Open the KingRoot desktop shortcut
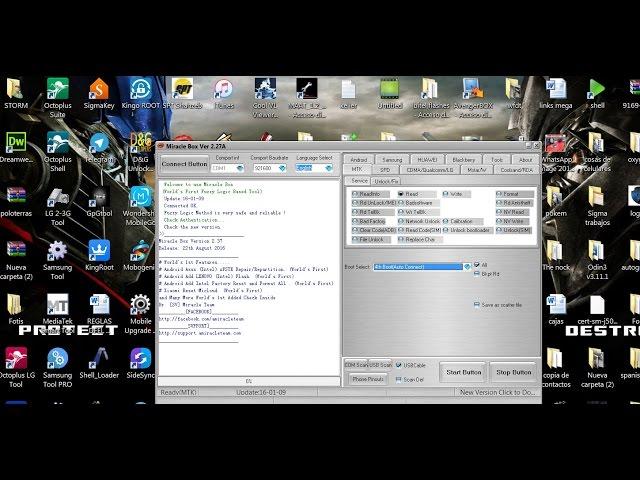The height and width of the screenshot is (480, 640). 99,256
